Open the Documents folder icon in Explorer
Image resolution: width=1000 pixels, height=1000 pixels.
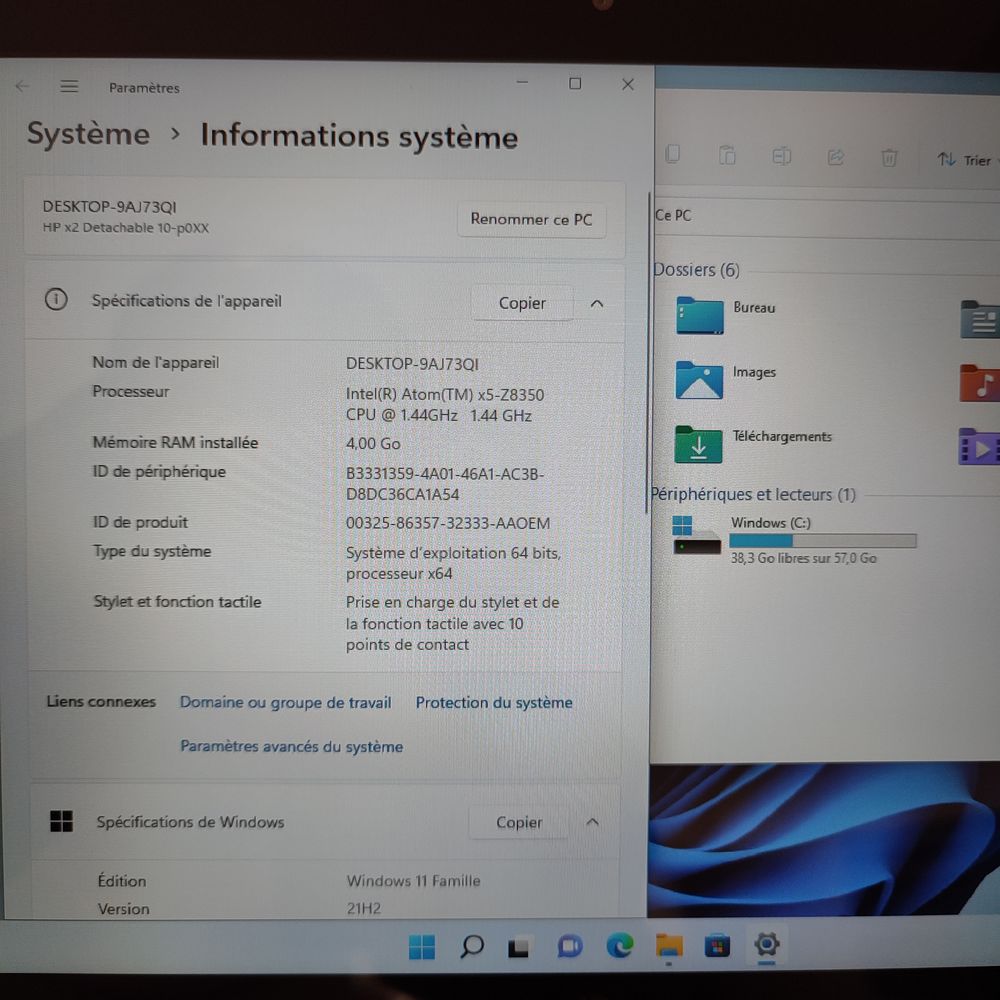(x=980, y=319)
